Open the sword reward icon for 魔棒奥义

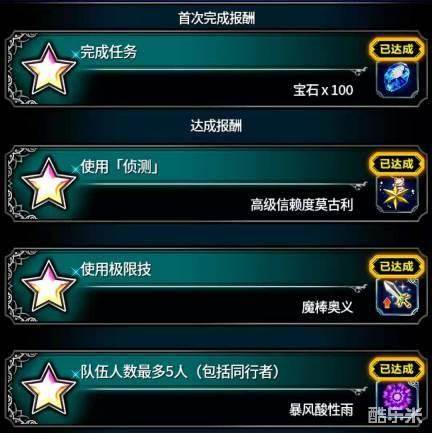point(397,297)
